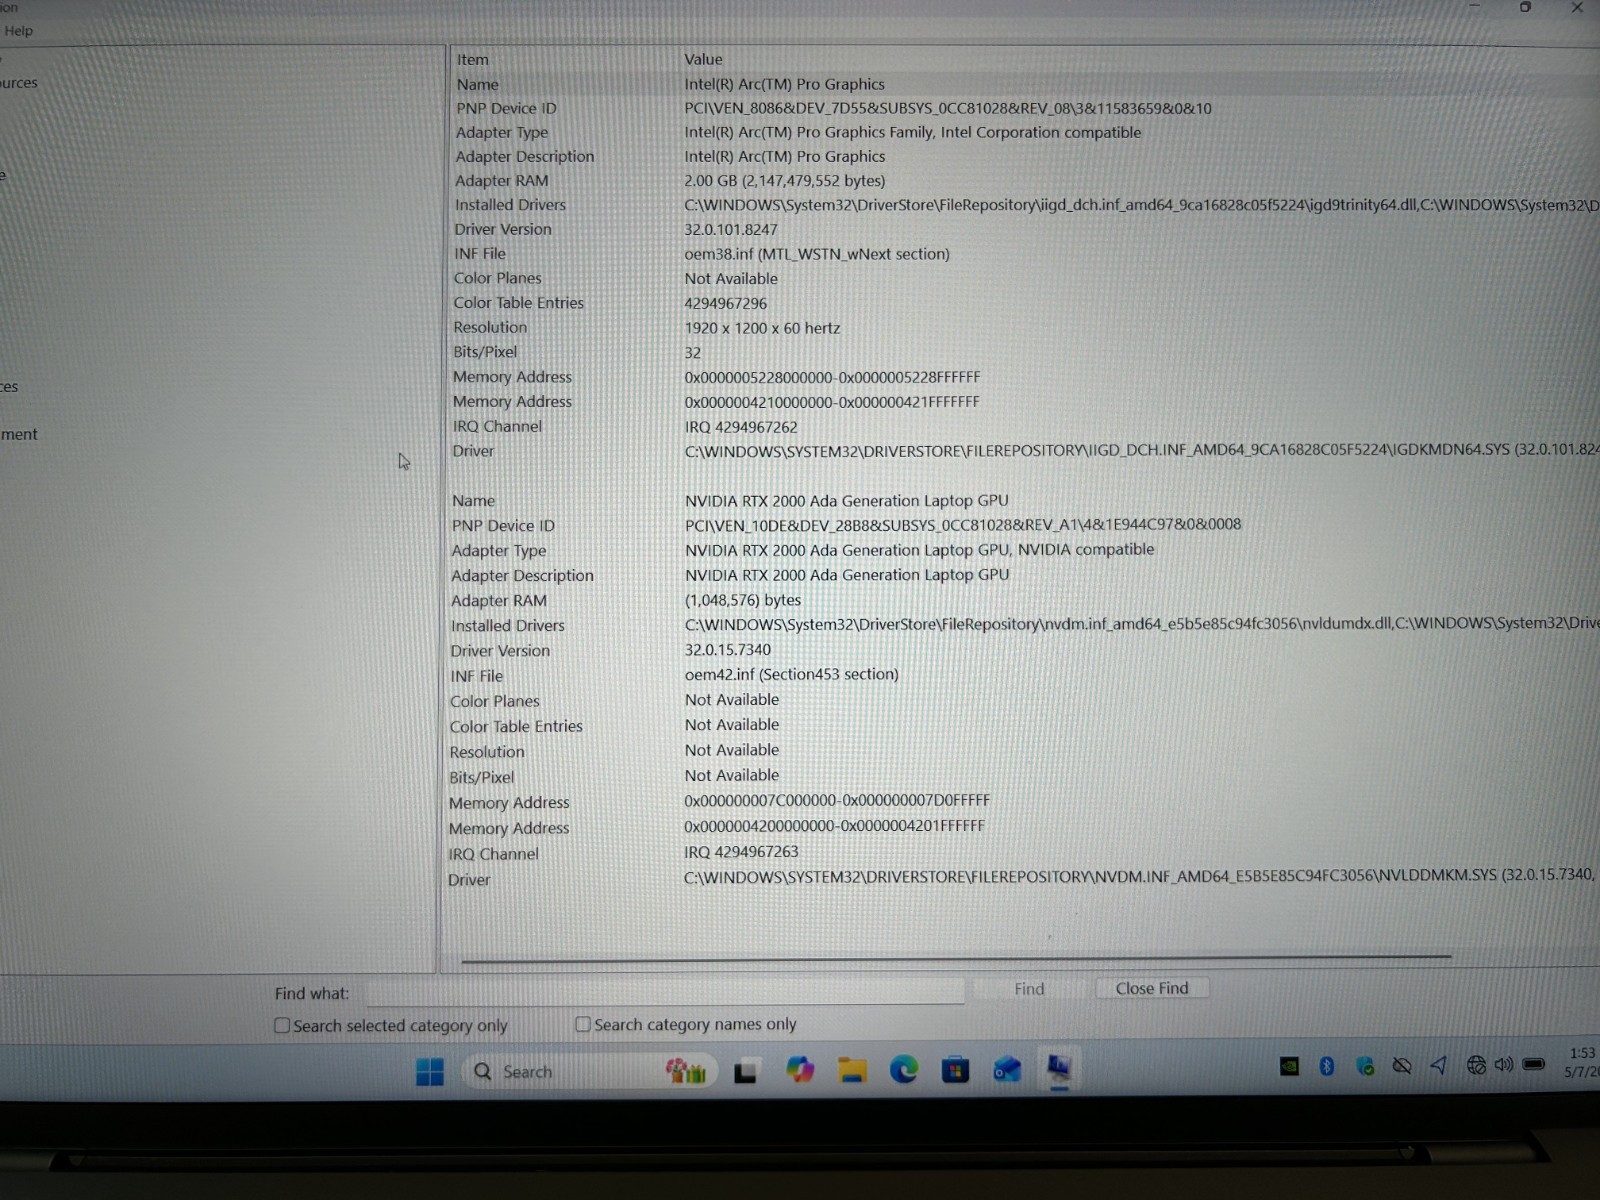
Task: Open Task View on the taskbar
Action: (745, 1072)
